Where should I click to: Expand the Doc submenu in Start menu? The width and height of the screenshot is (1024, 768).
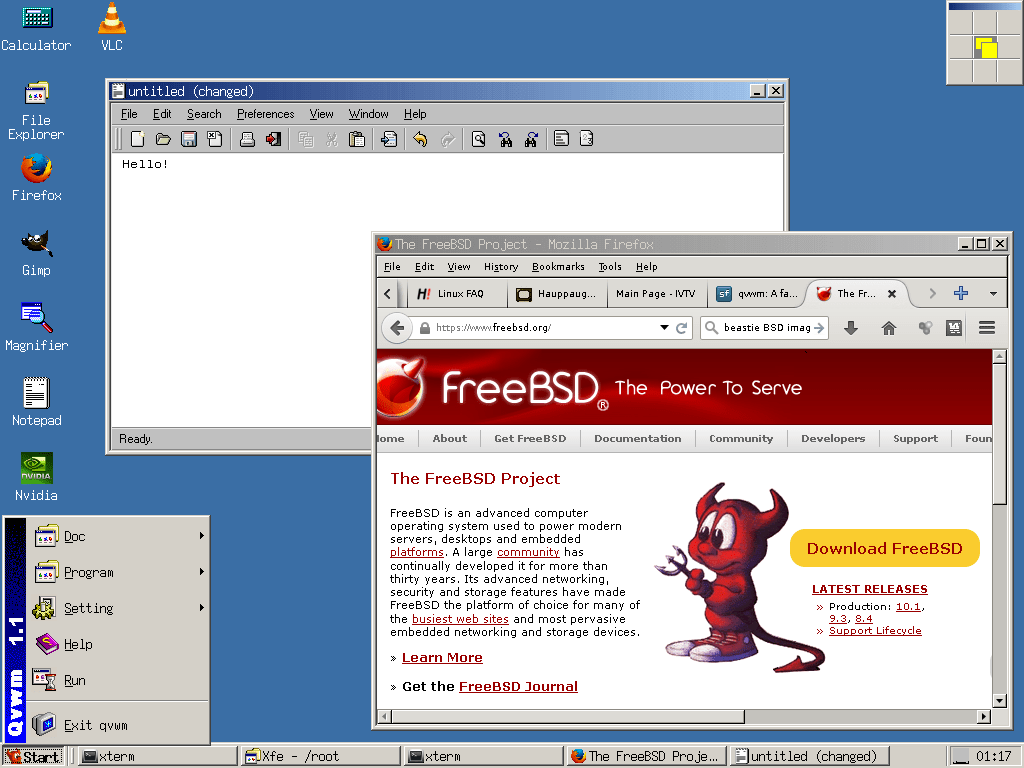118,536
